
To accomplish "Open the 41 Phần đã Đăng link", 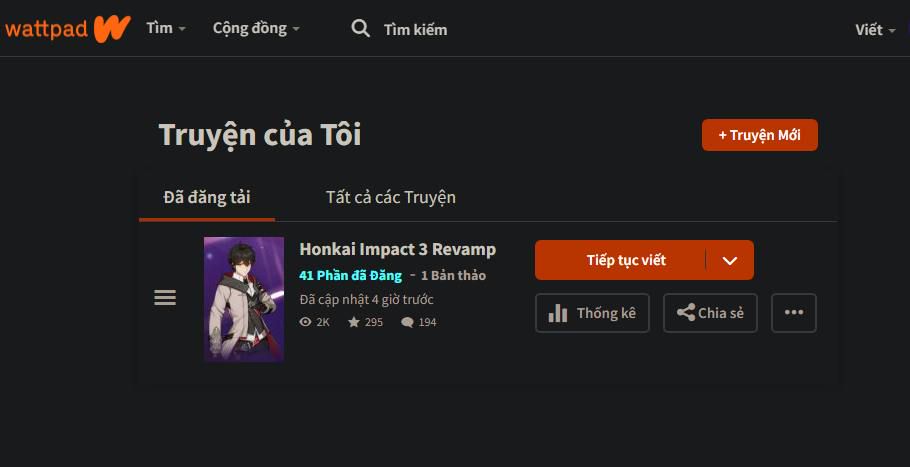I will [351, 275].
